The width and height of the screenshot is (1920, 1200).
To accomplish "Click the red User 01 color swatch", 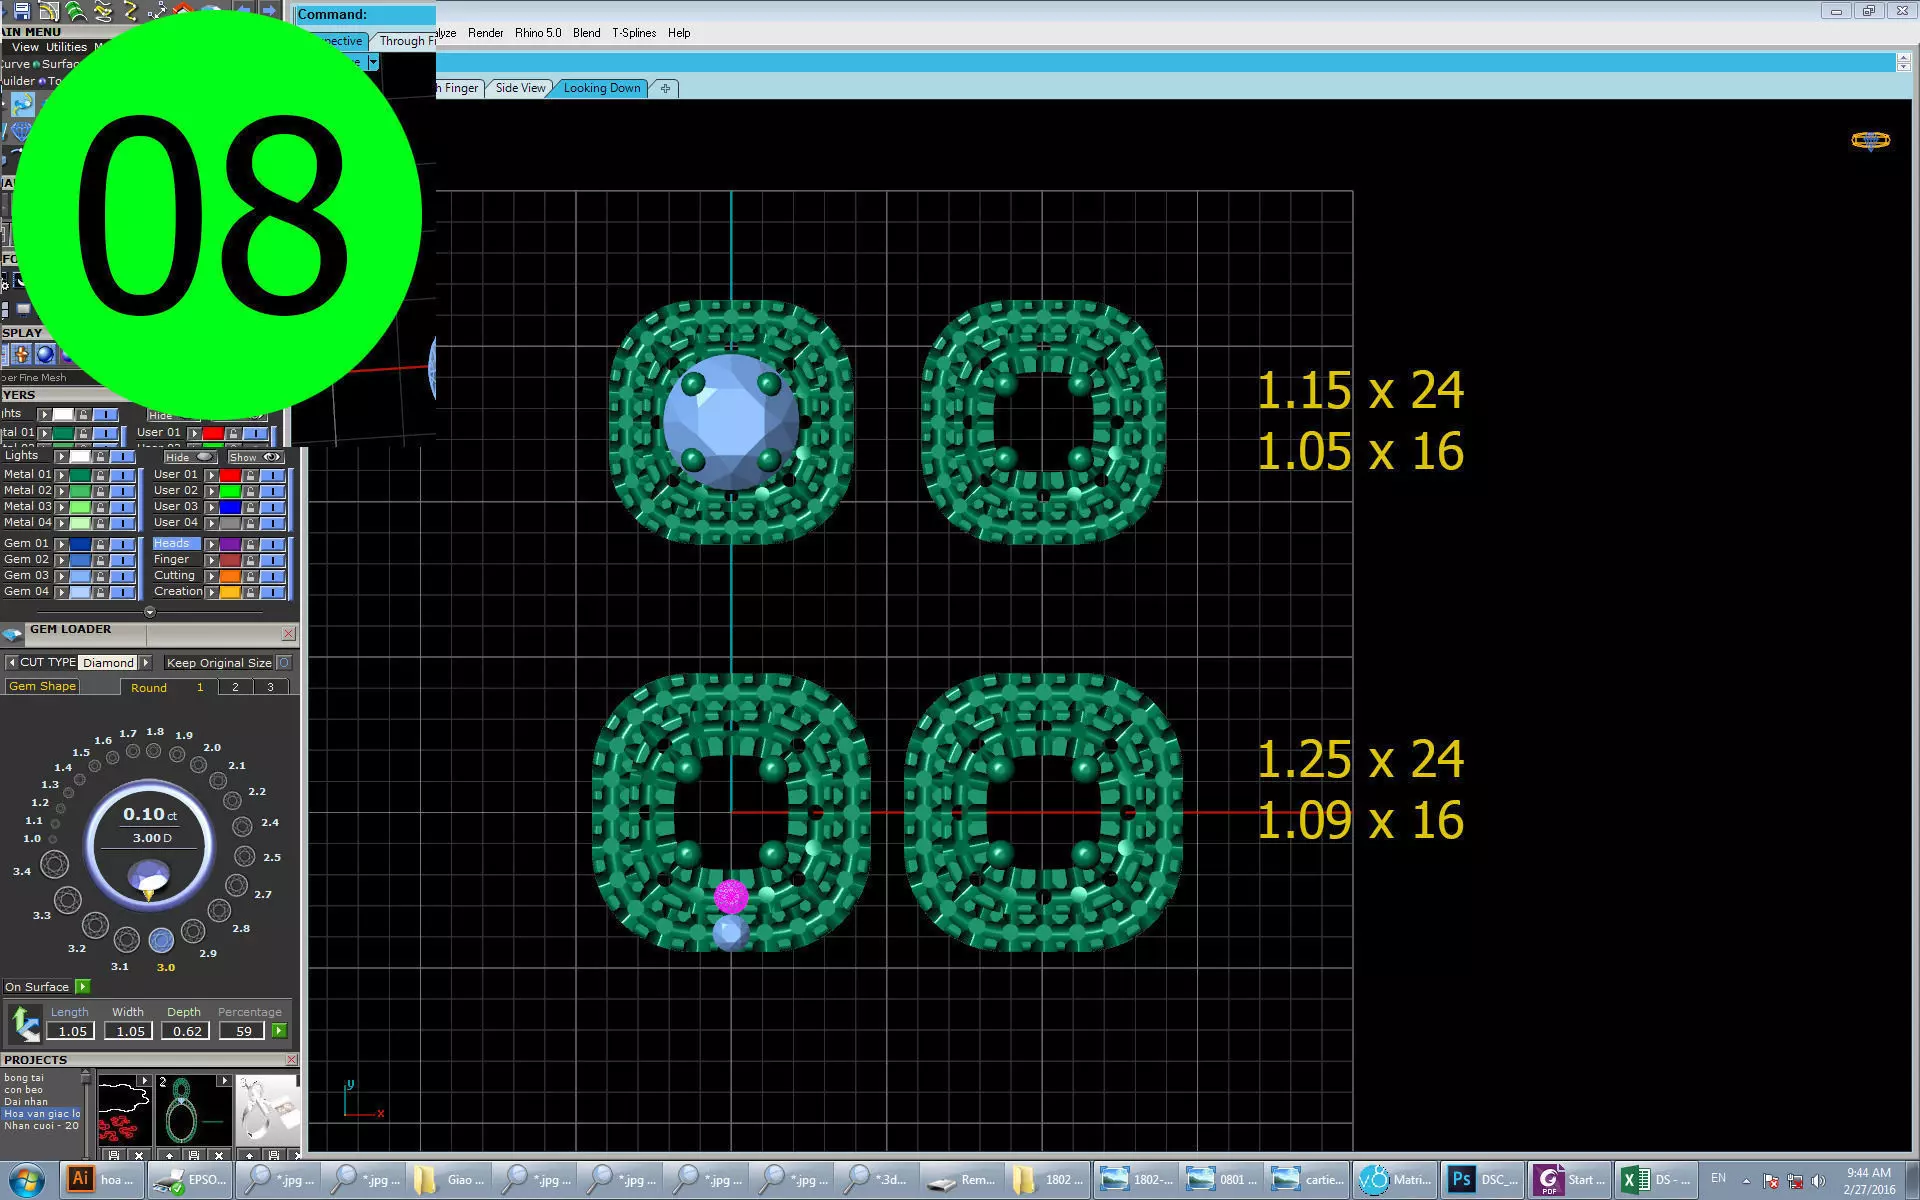I will (229, 475).
